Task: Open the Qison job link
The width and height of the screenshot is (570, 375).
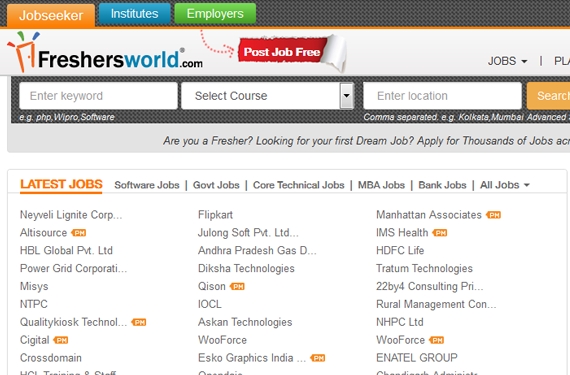Action: coord(212,286)
